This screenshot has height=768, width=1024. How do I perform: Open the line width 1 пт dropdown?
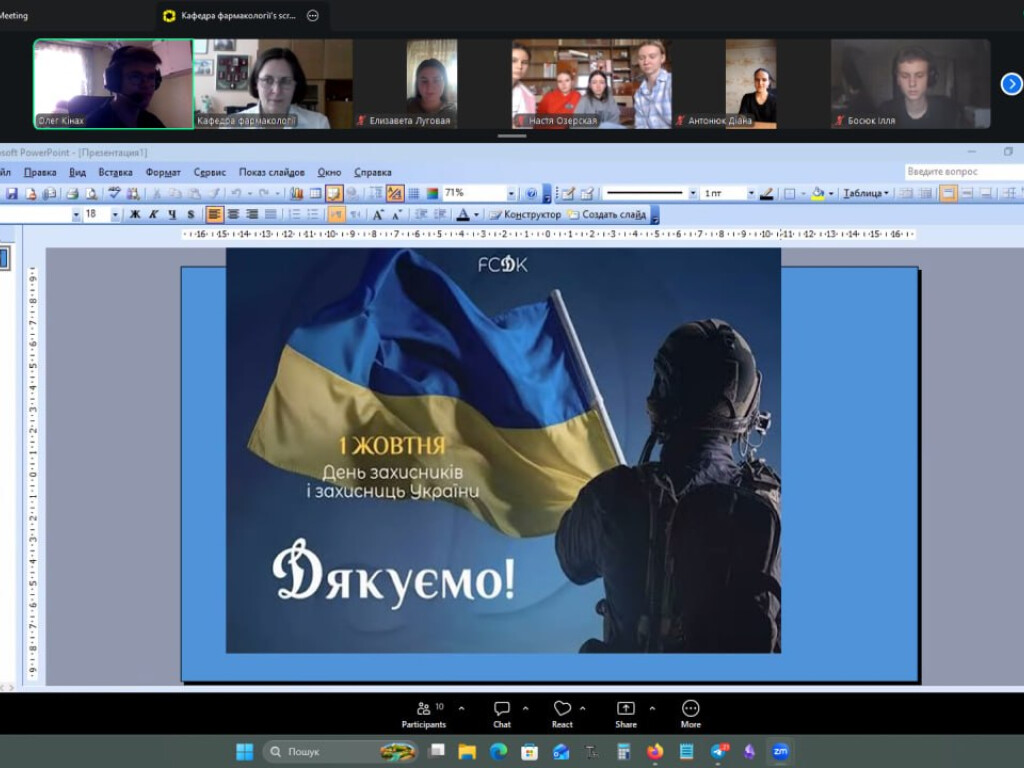point(750,193)
